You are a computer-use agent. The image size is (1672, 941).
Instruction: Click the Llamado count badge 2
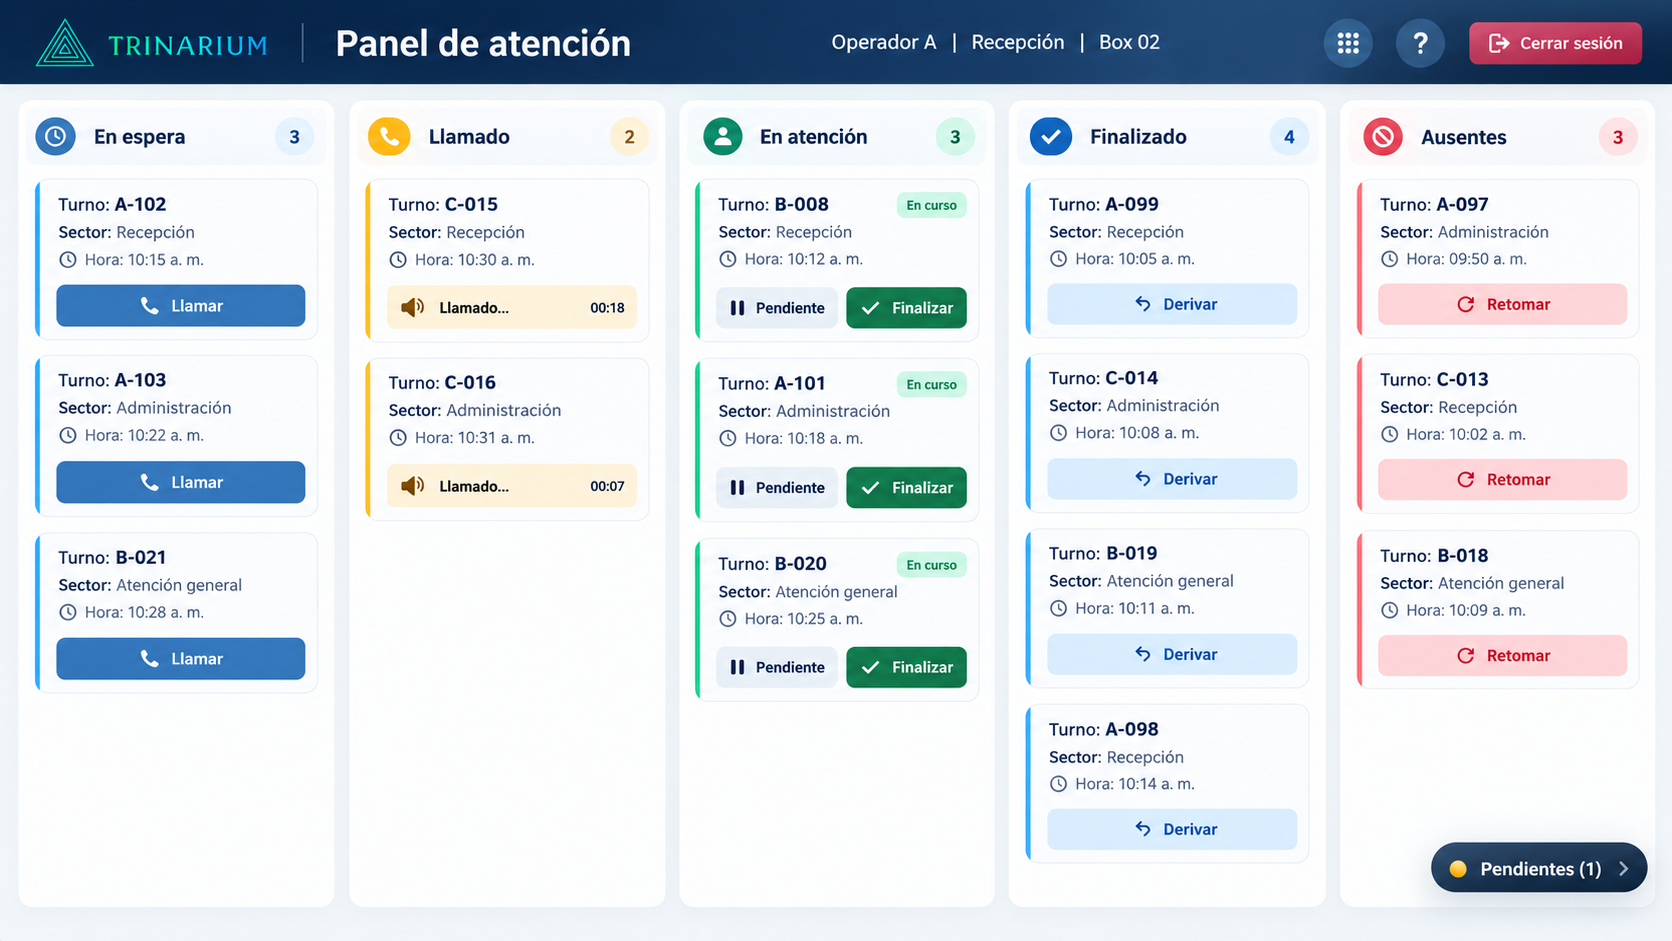point(629,137)
